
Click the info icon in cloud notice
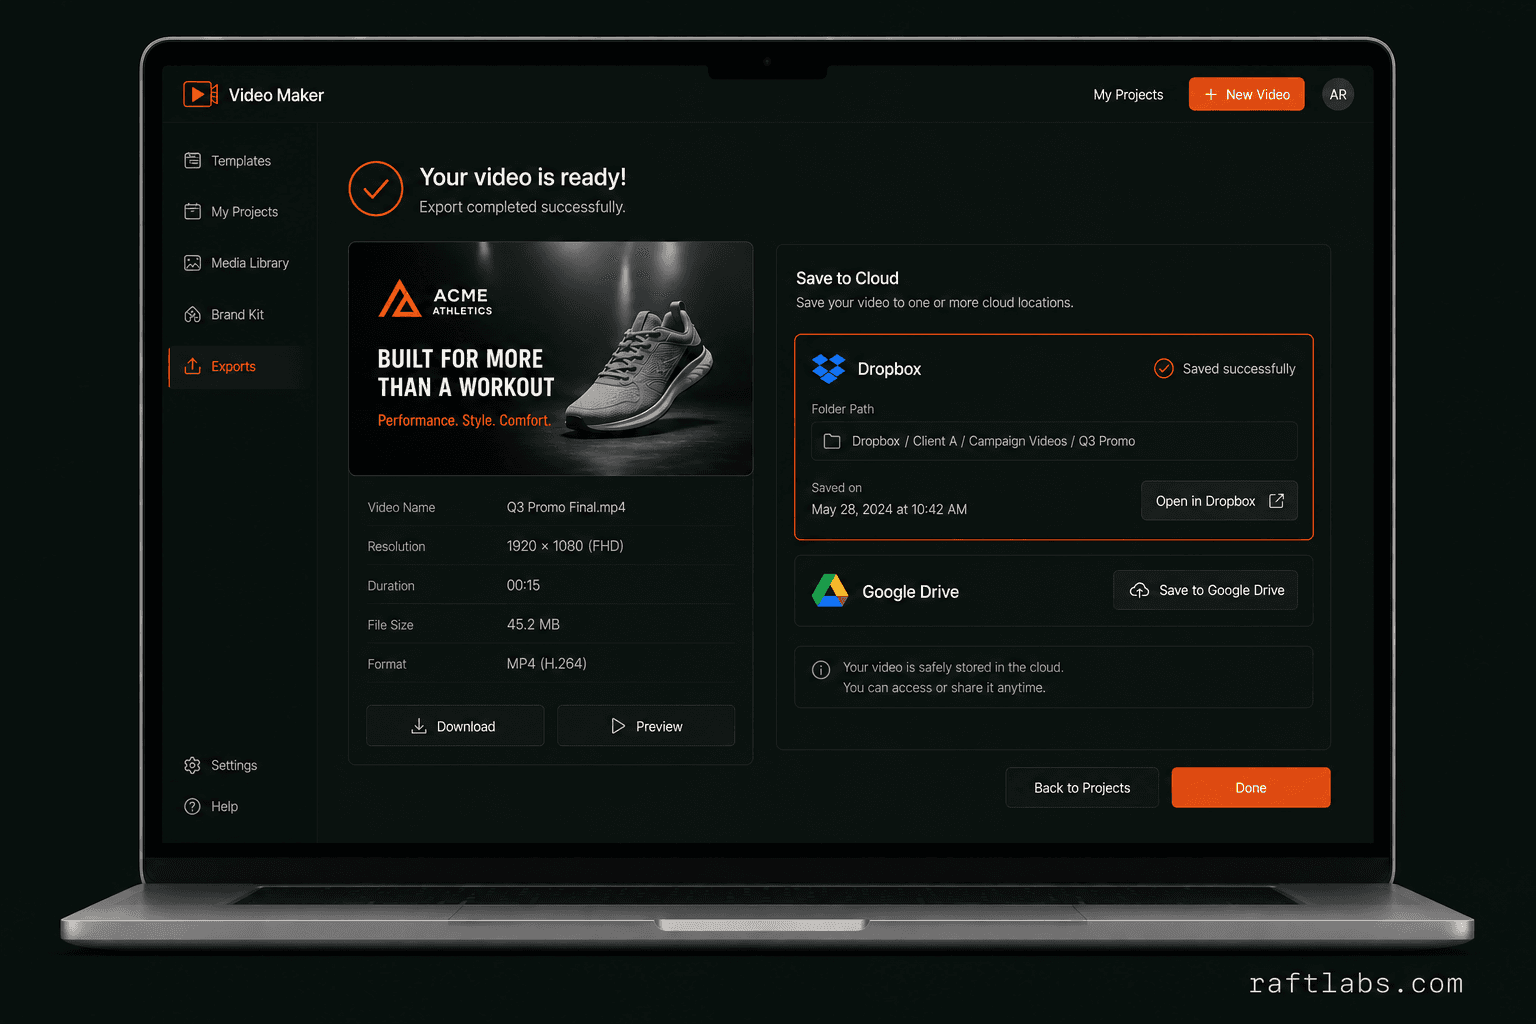pyautogui.click(x=821, y=670)
